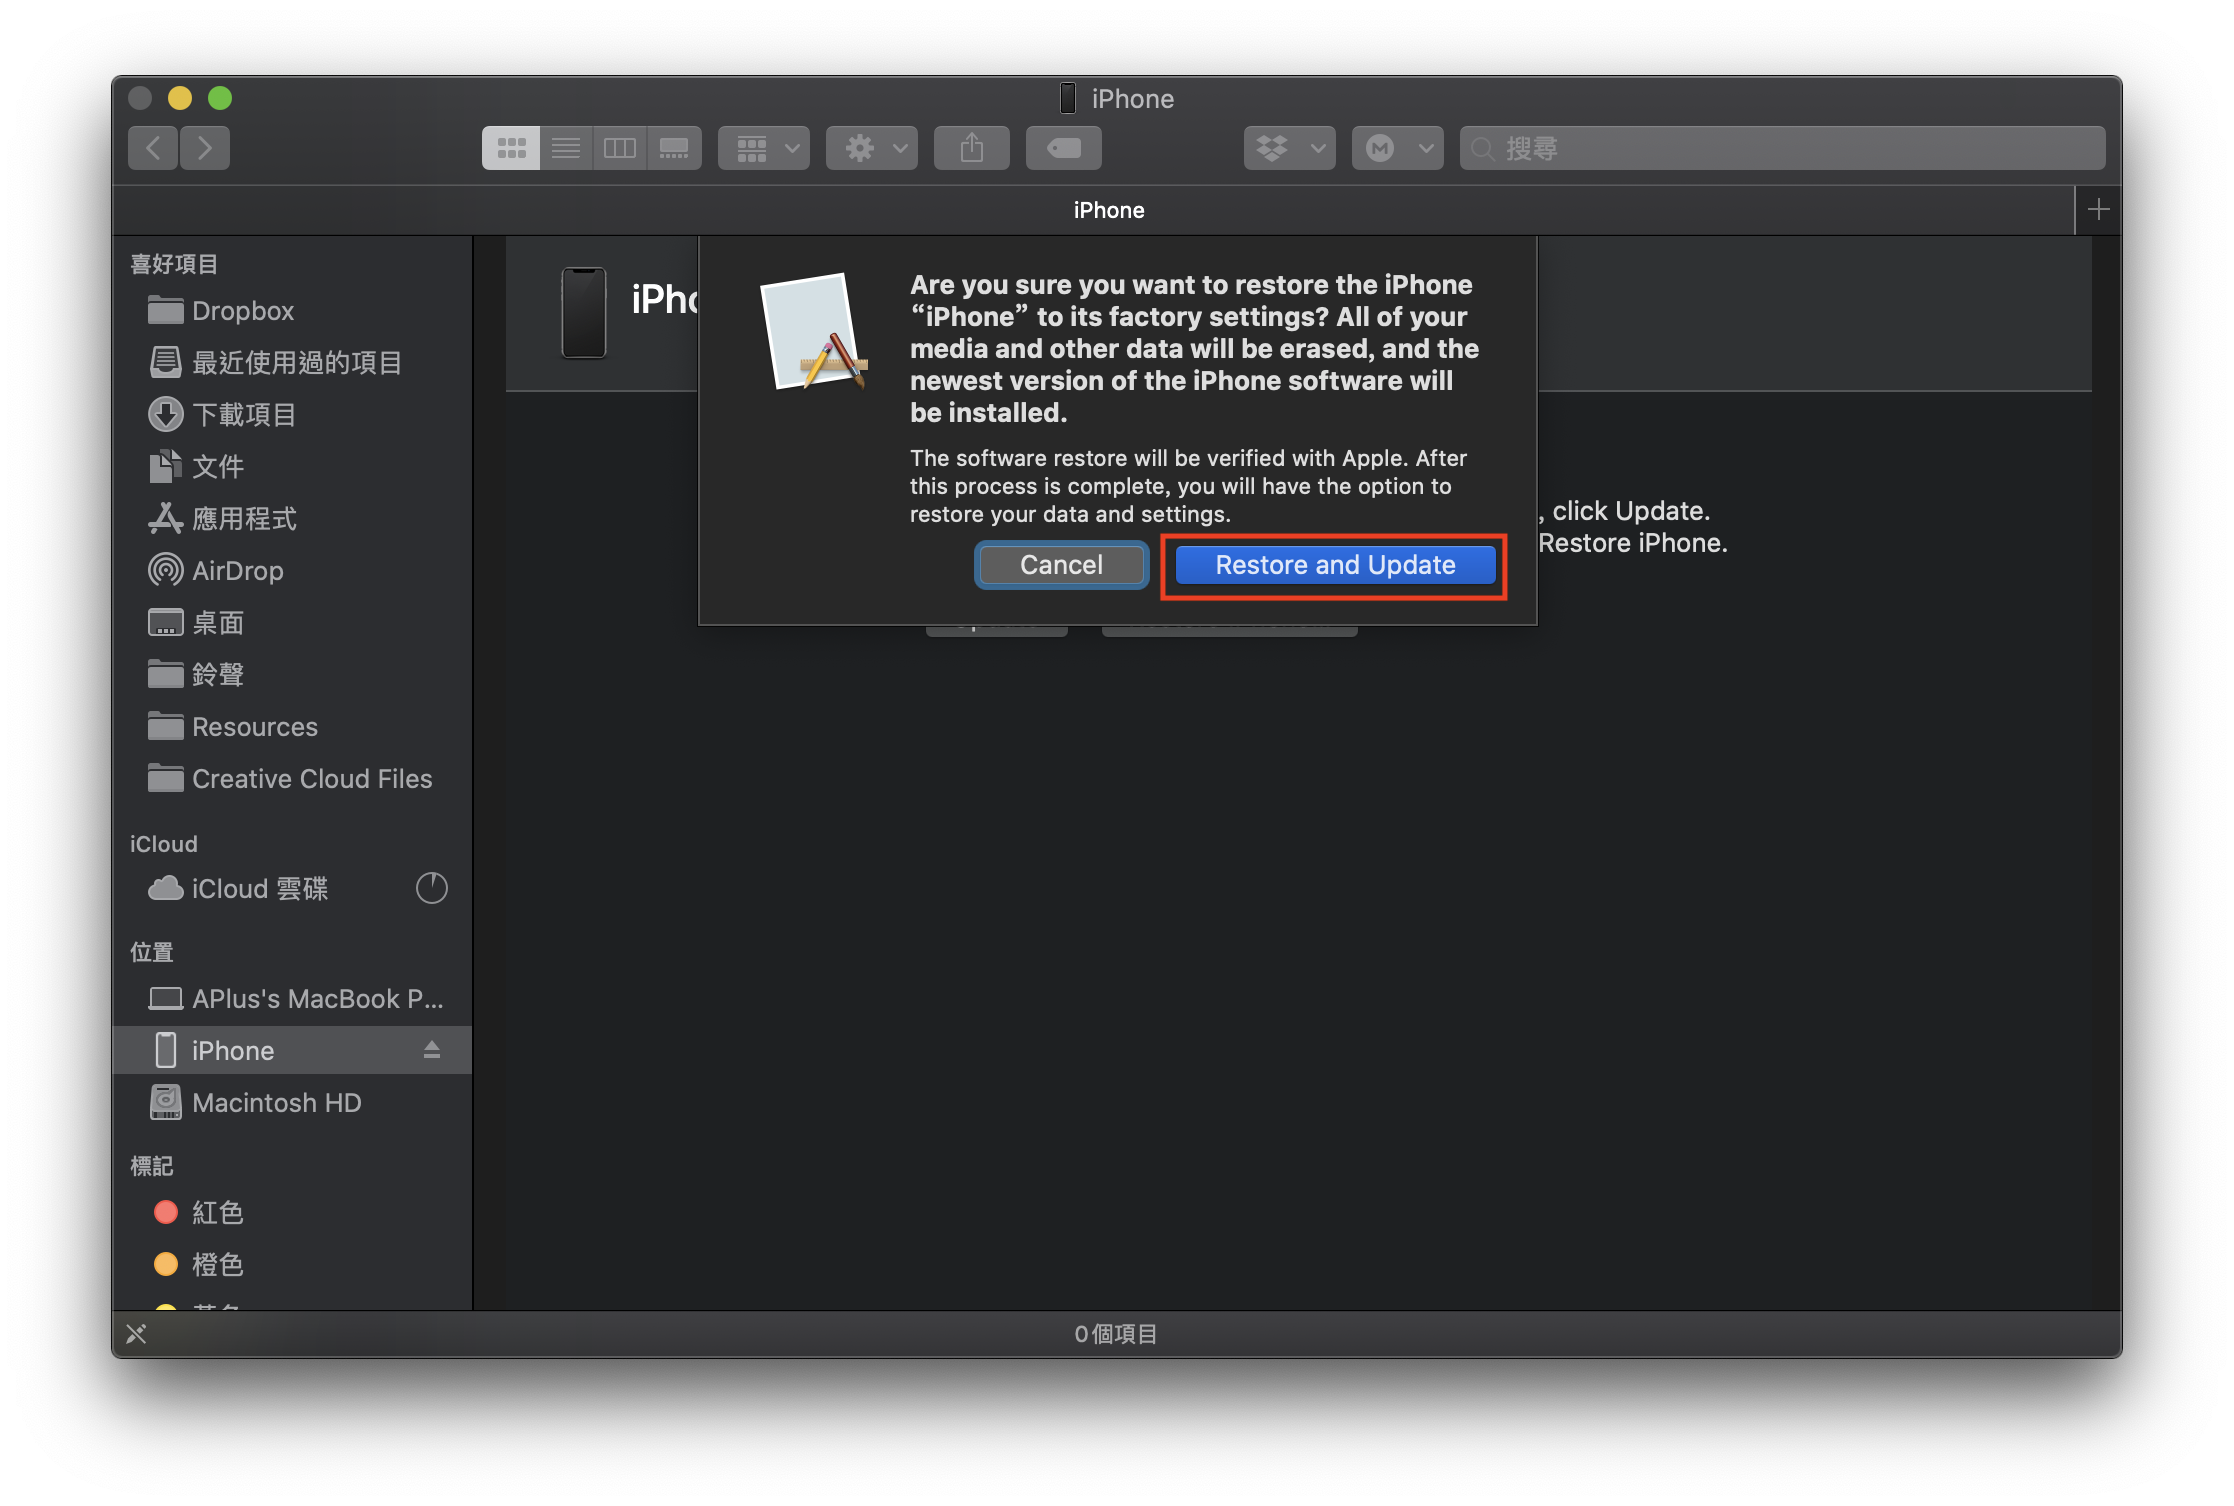Open 鈴聲 folder in sidebar

pos(292,675)
